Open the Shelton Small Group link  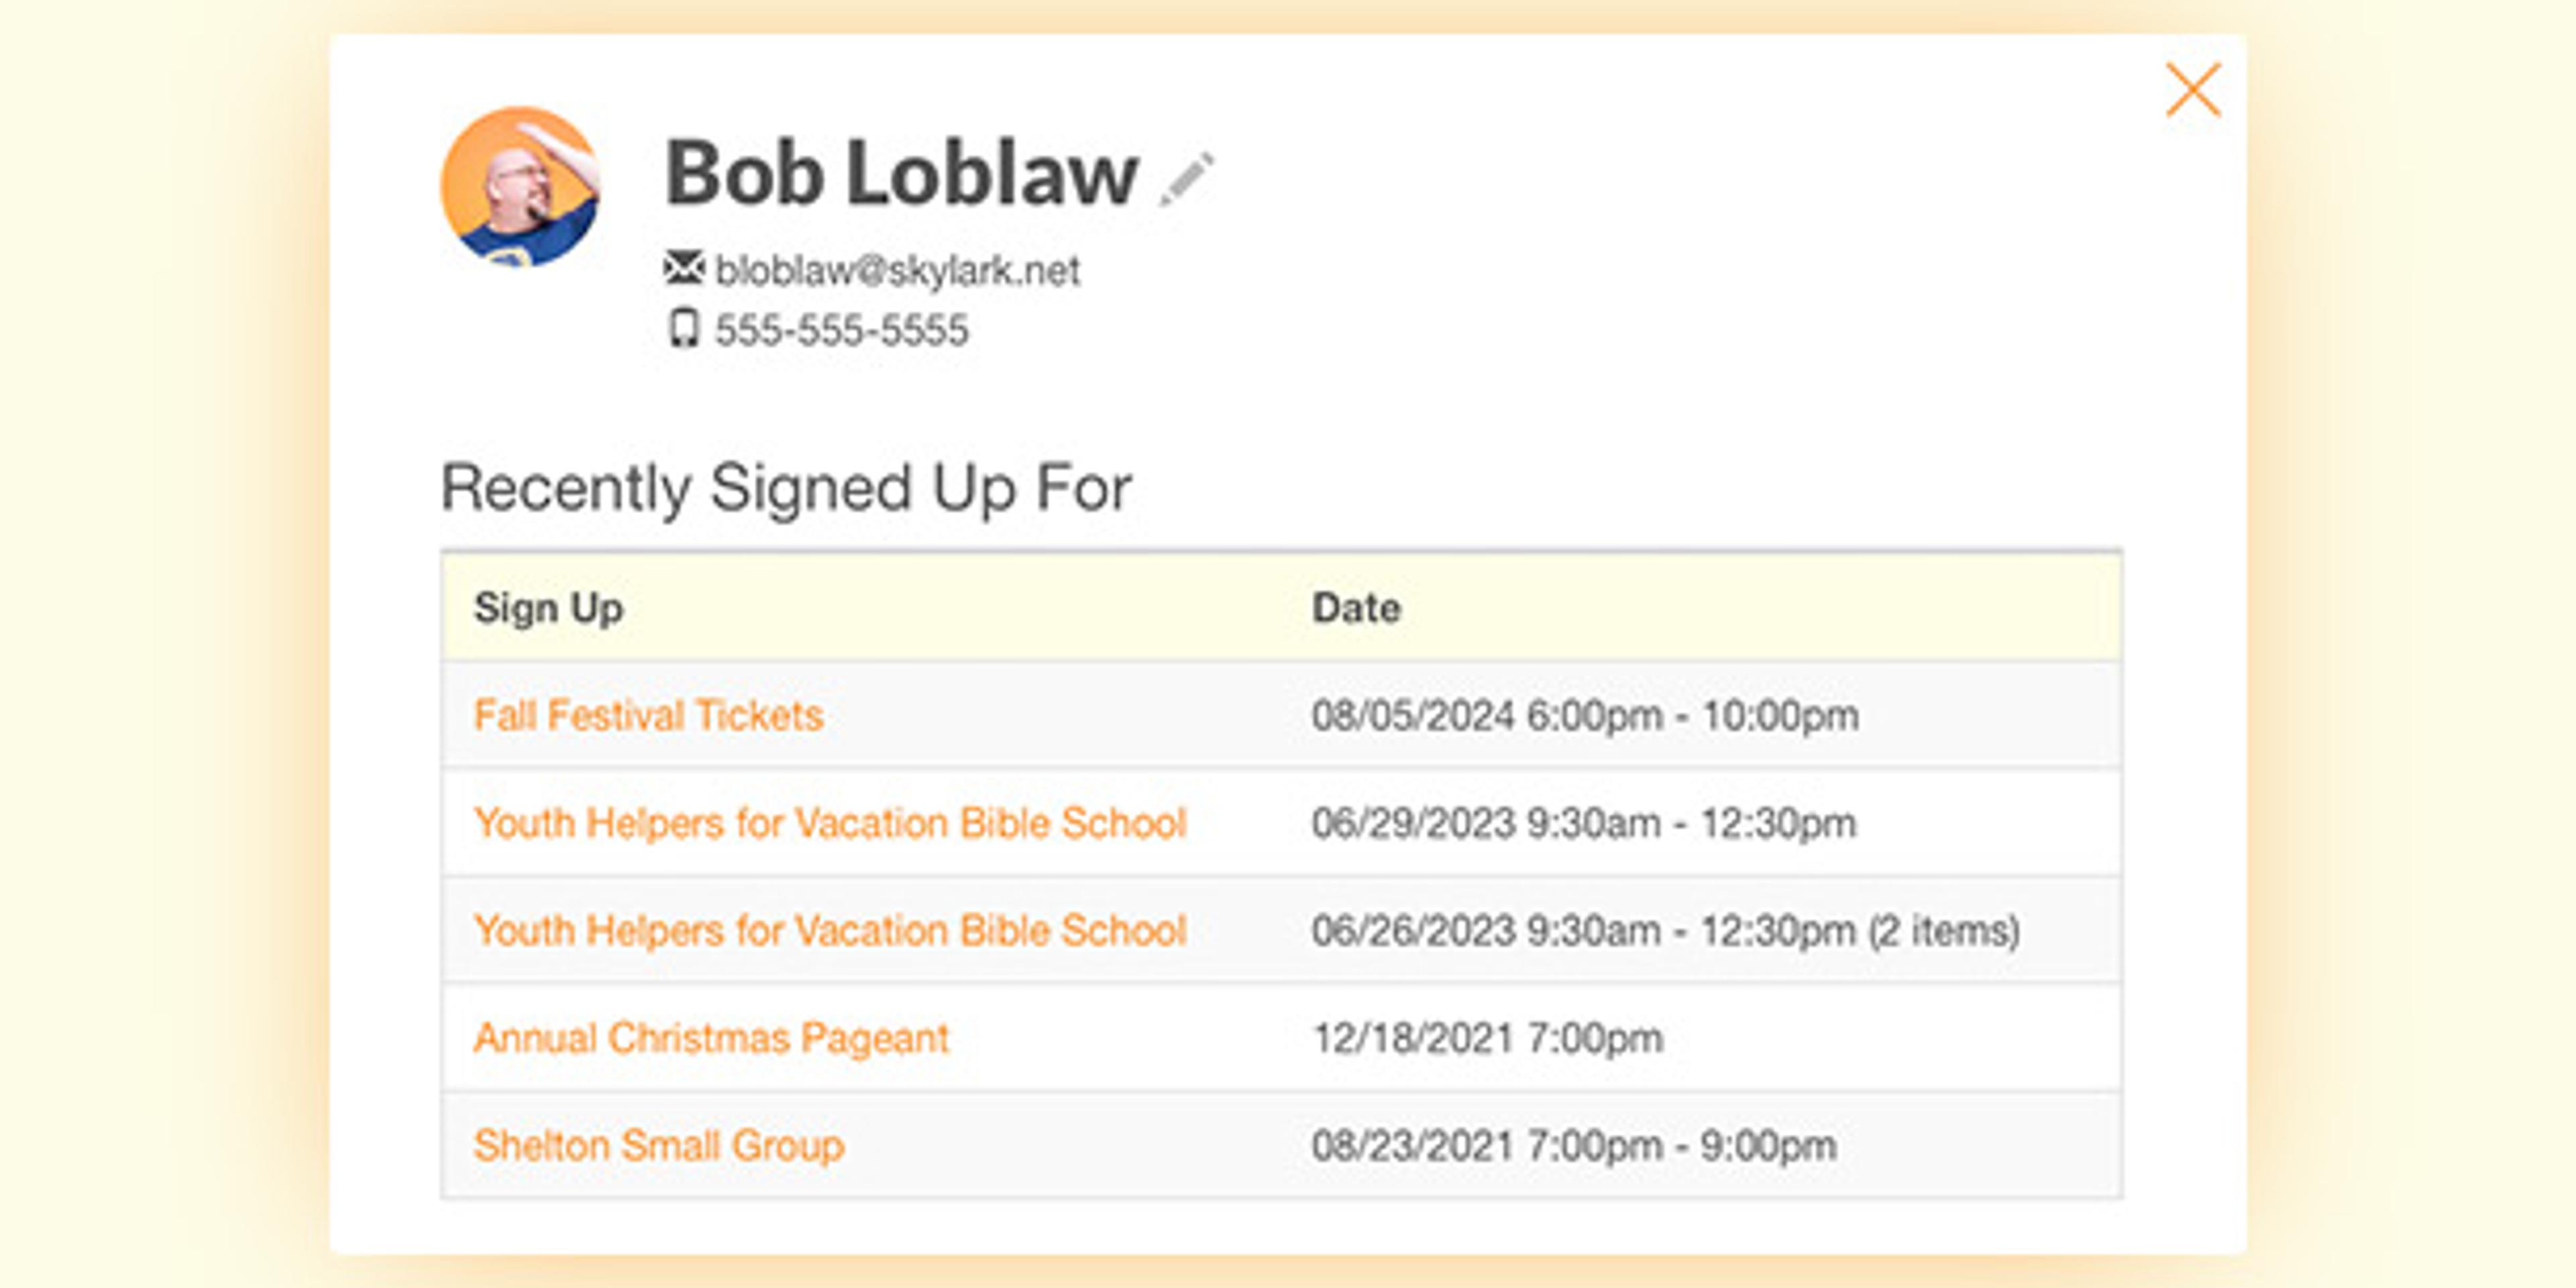659,1146
